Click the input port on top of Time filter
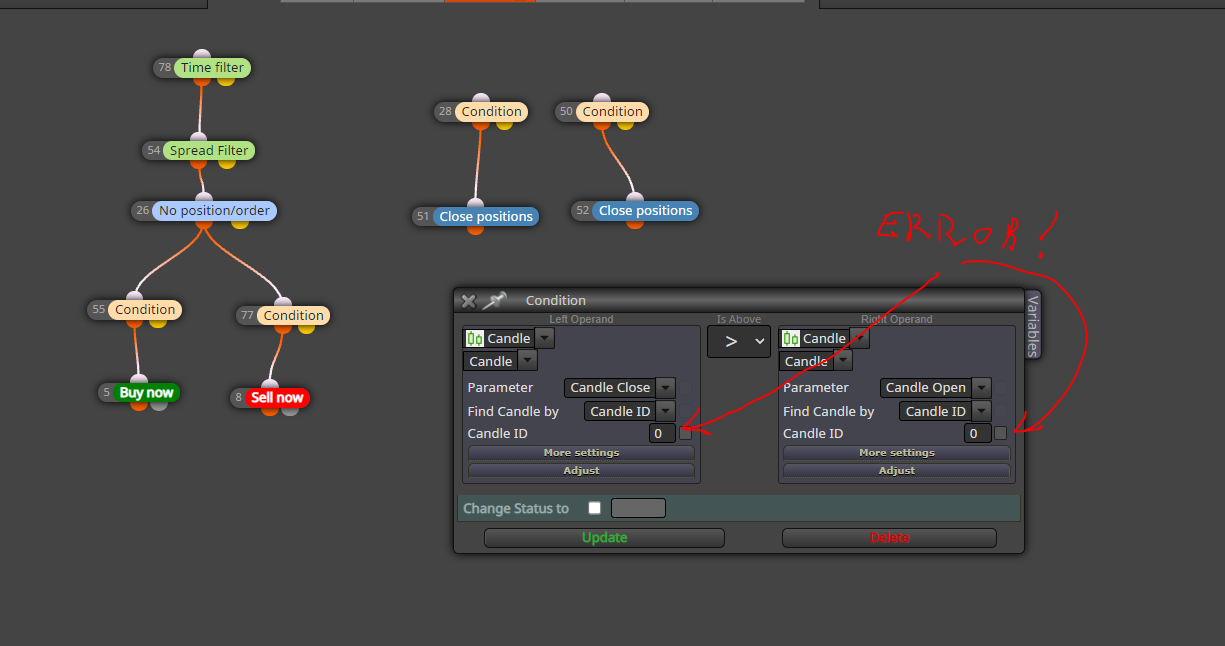This screenshot has width=1225, height=646. point(201,55)
